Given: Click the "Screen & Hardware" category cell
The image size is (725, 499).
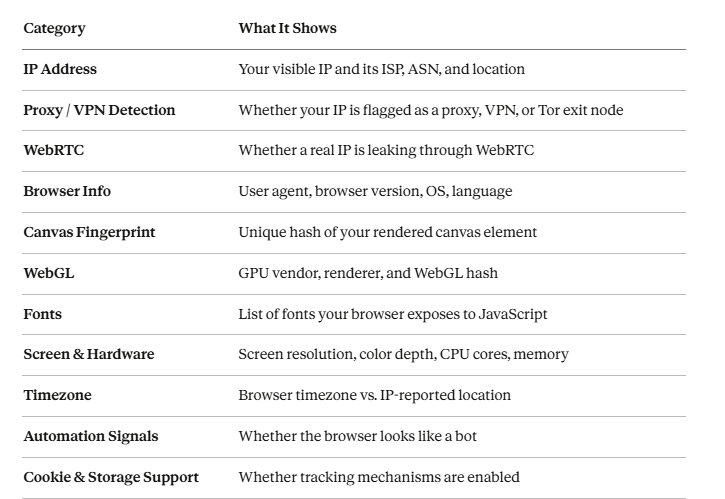Looking at the screenshot, I should click(89, 354).
